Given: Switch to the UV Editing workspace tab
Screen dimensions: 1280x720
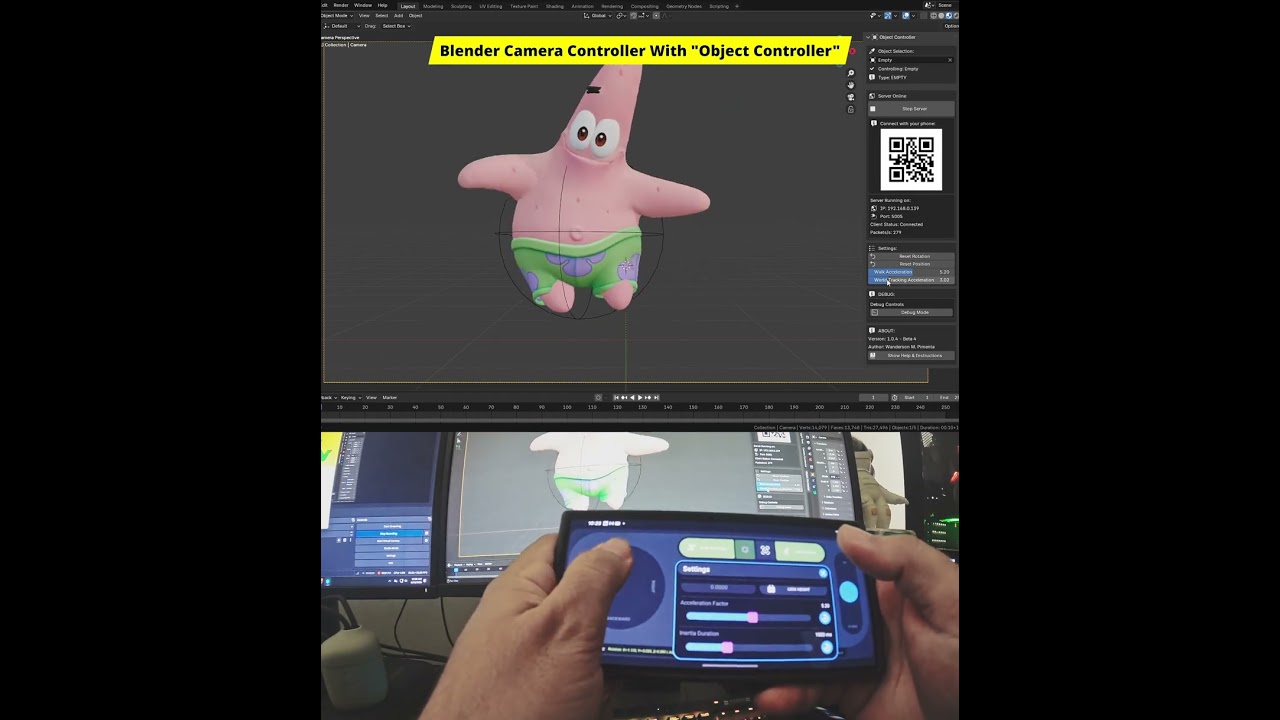Looking at the screenshot, I should [x=491, y=6].
